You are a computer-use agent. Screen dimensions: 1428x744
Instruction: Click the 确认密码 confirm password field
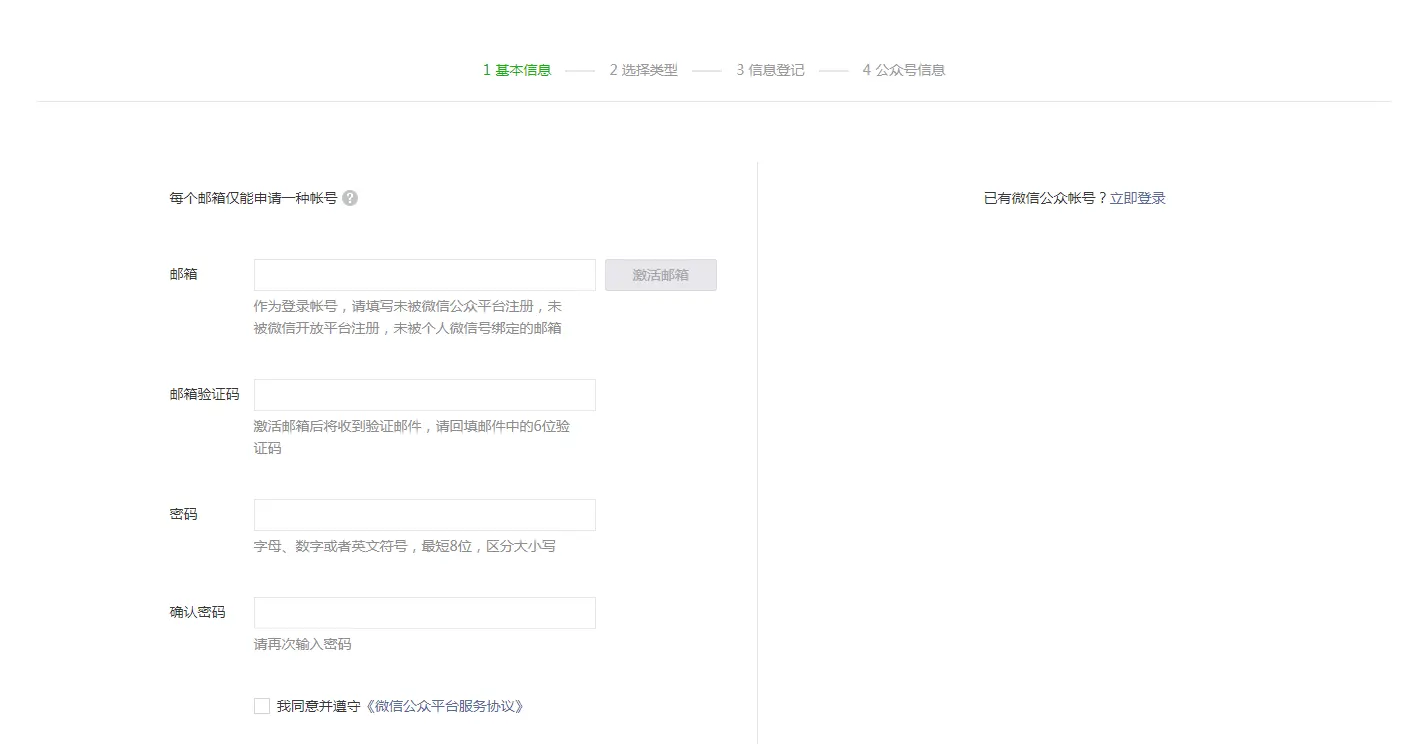424,612
